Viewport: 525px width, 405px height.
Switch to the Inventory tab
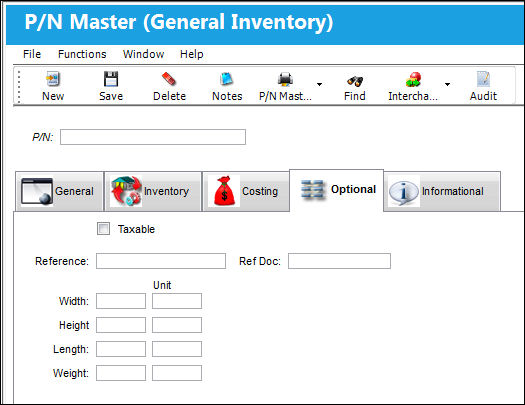point(153,191)
